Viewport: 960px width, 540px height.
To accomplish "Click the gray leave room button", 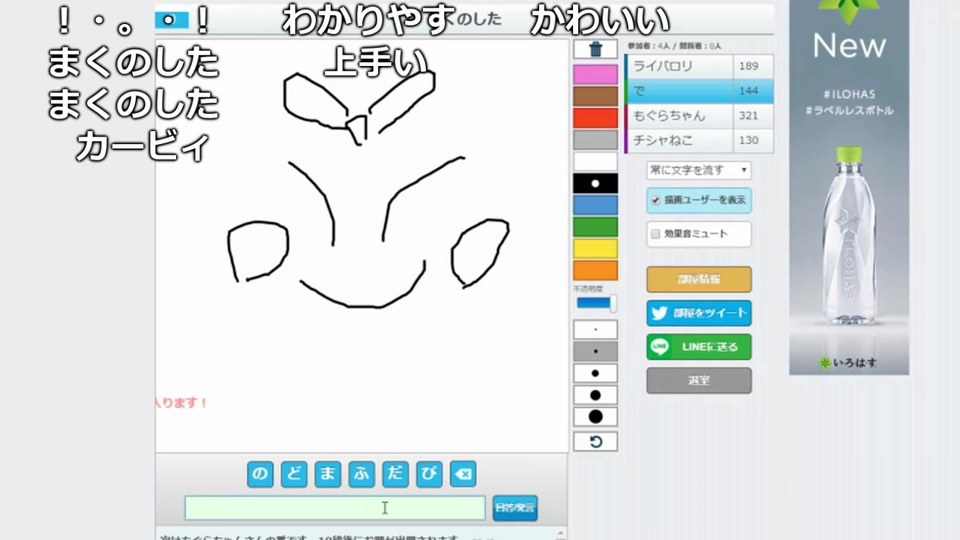I will (699, 380).
